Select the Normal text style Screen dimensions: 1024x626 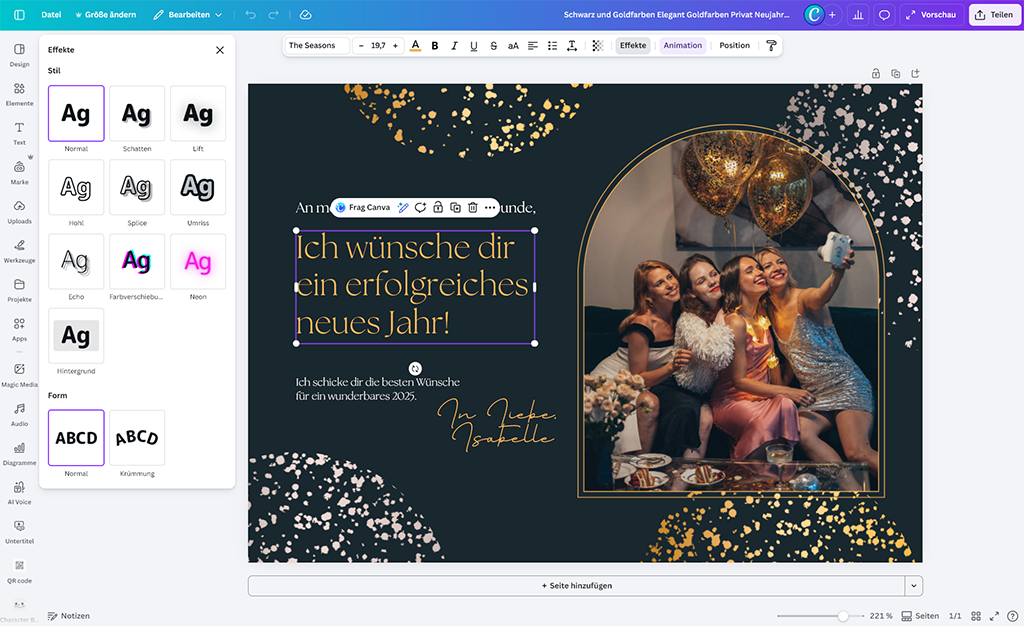click(x=76, y=114)
